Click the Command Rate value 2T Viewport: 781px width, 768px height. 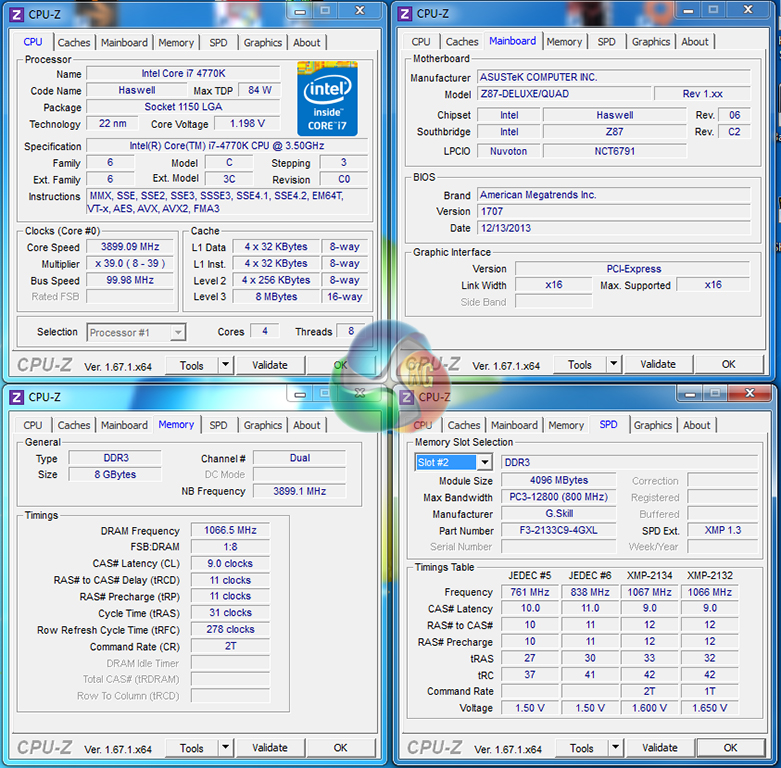click(230, 646)
